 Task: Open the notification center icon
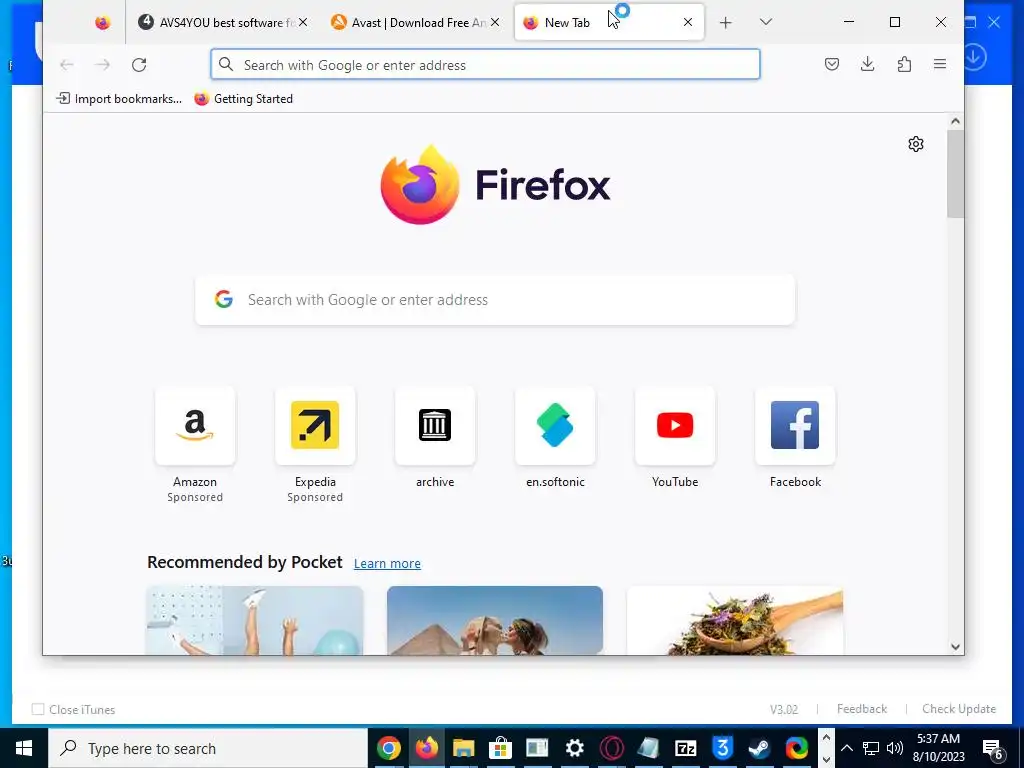coord(992,749)
